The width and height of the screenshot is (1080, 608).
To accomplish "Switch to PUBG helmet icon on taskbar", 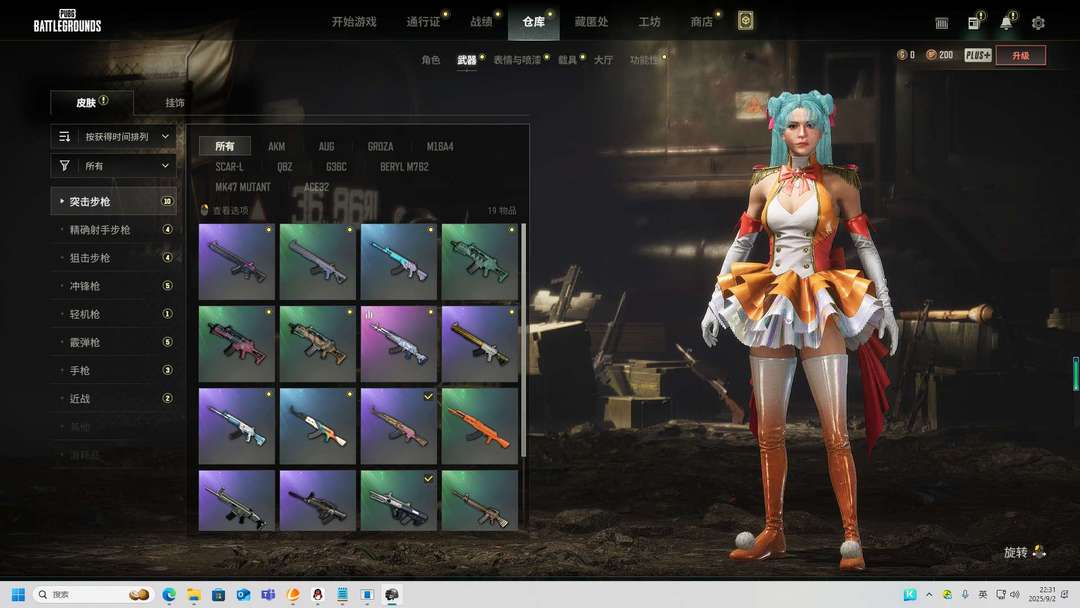I will coord(392,594).
